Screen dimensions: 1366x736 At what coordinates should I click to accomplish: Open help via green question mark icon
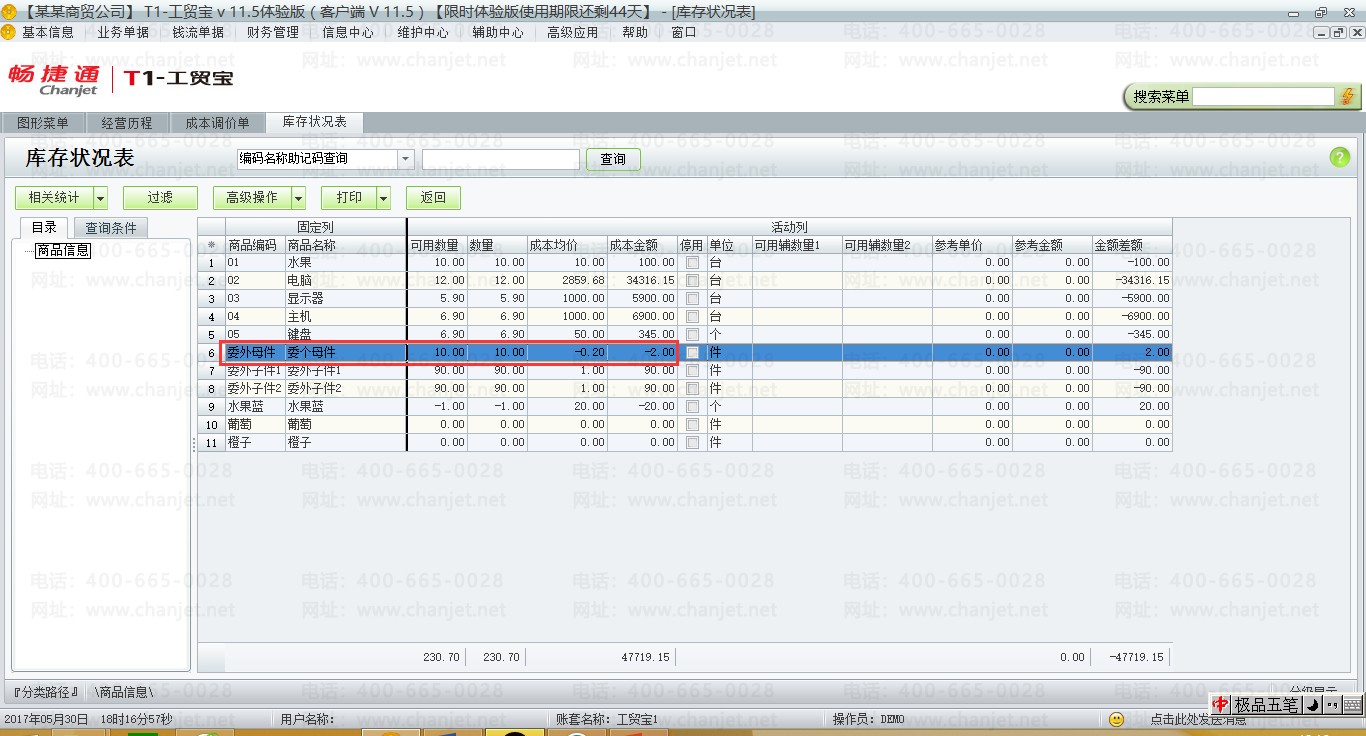click(x=1339, y=157)
